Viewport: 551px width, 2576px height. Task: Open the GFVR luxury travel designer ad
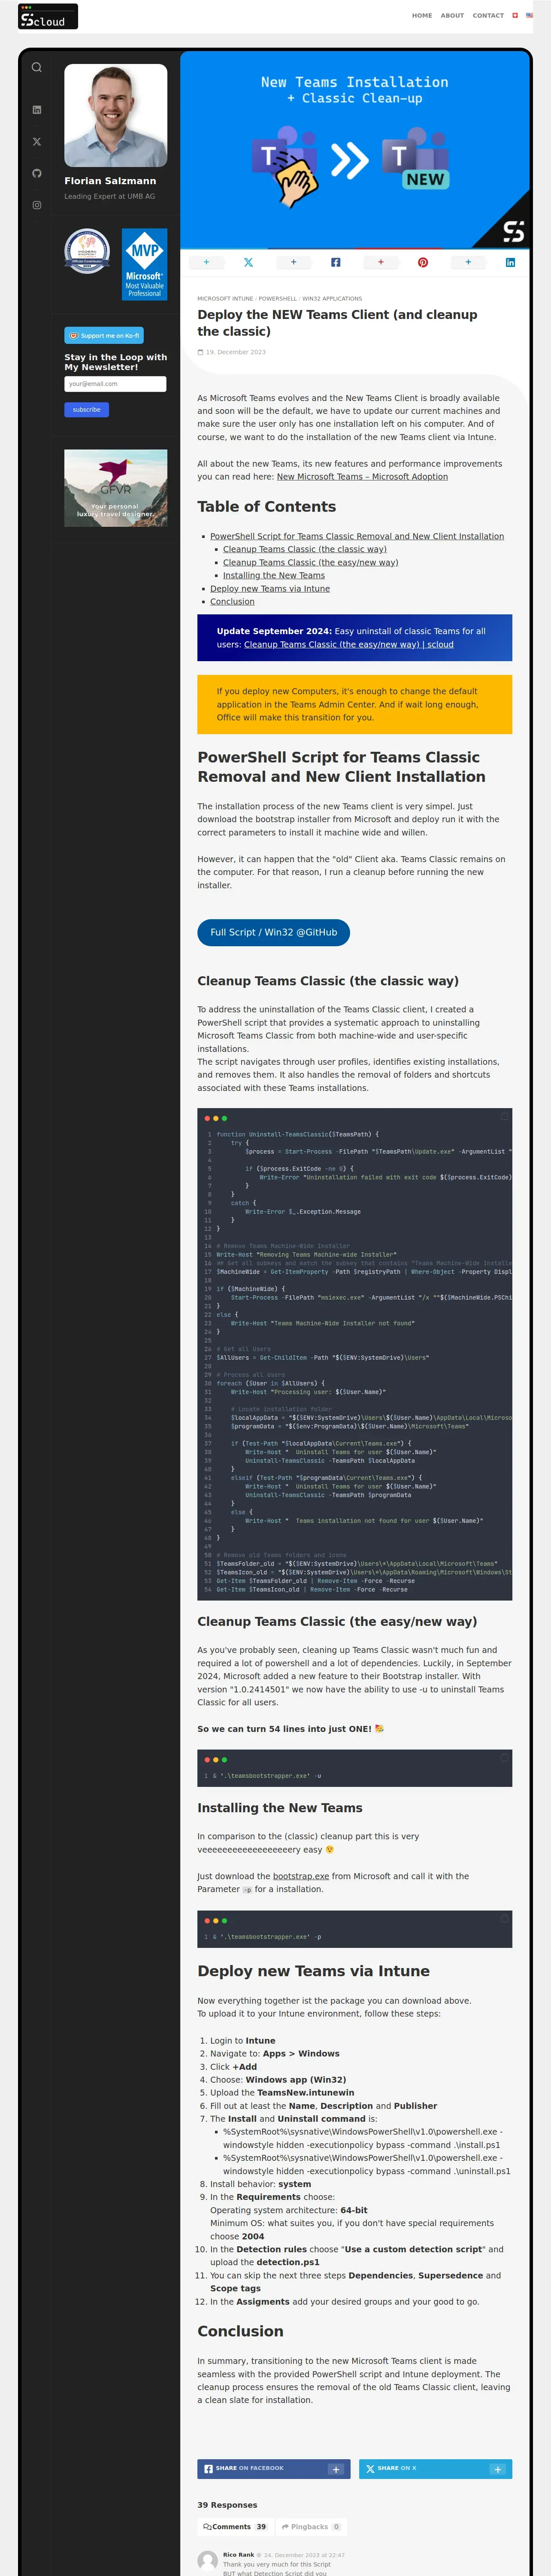[115, 488]
